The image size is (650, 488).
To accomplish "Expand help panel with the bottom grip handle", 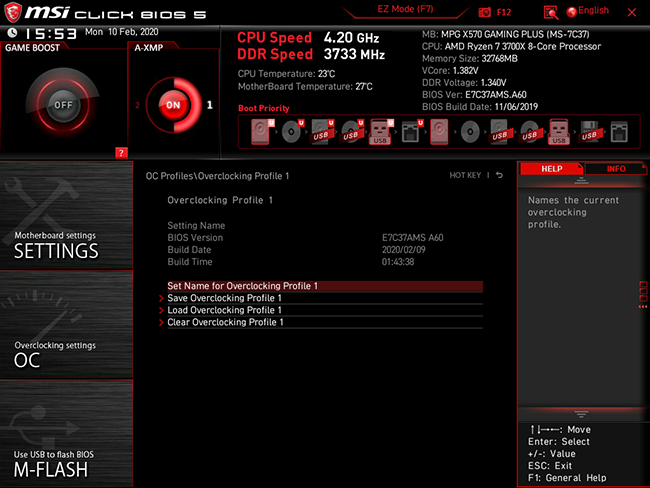I will 581,414.
